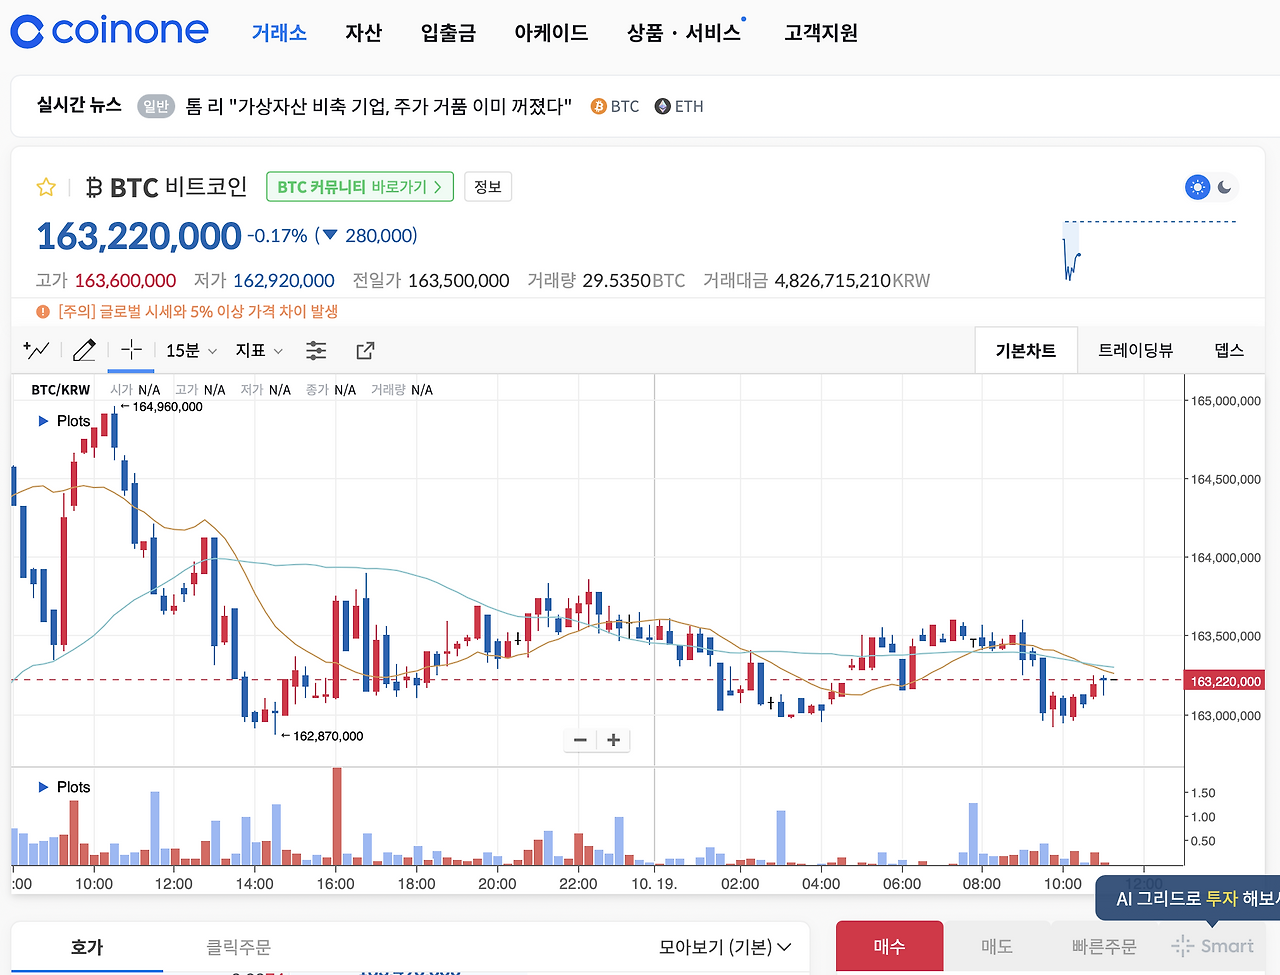
Task: Favorite BTC by clicking the star icon
Action: coord(46,187)
